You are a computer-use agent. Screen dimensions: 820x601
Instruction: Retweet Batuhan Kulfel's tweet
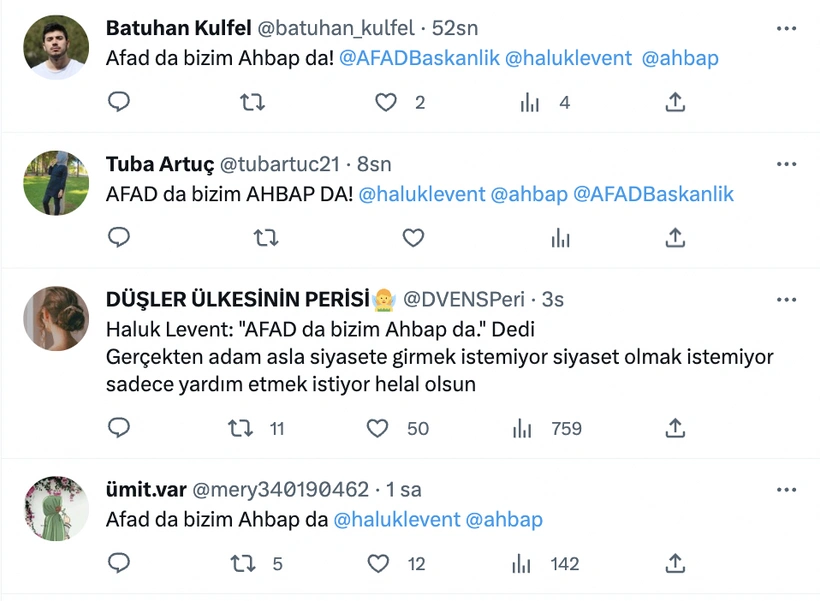point(252,102)
